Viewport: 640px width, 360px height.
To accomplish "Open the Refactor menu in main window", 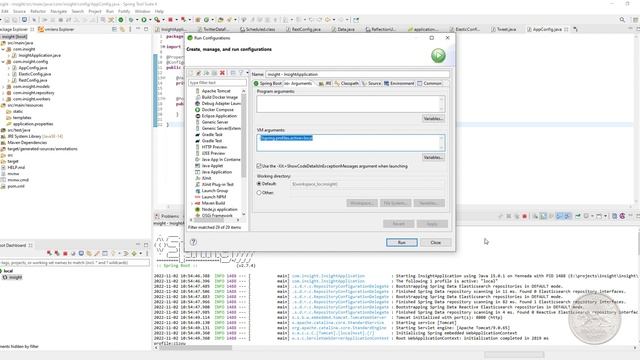I will [38, 11].
